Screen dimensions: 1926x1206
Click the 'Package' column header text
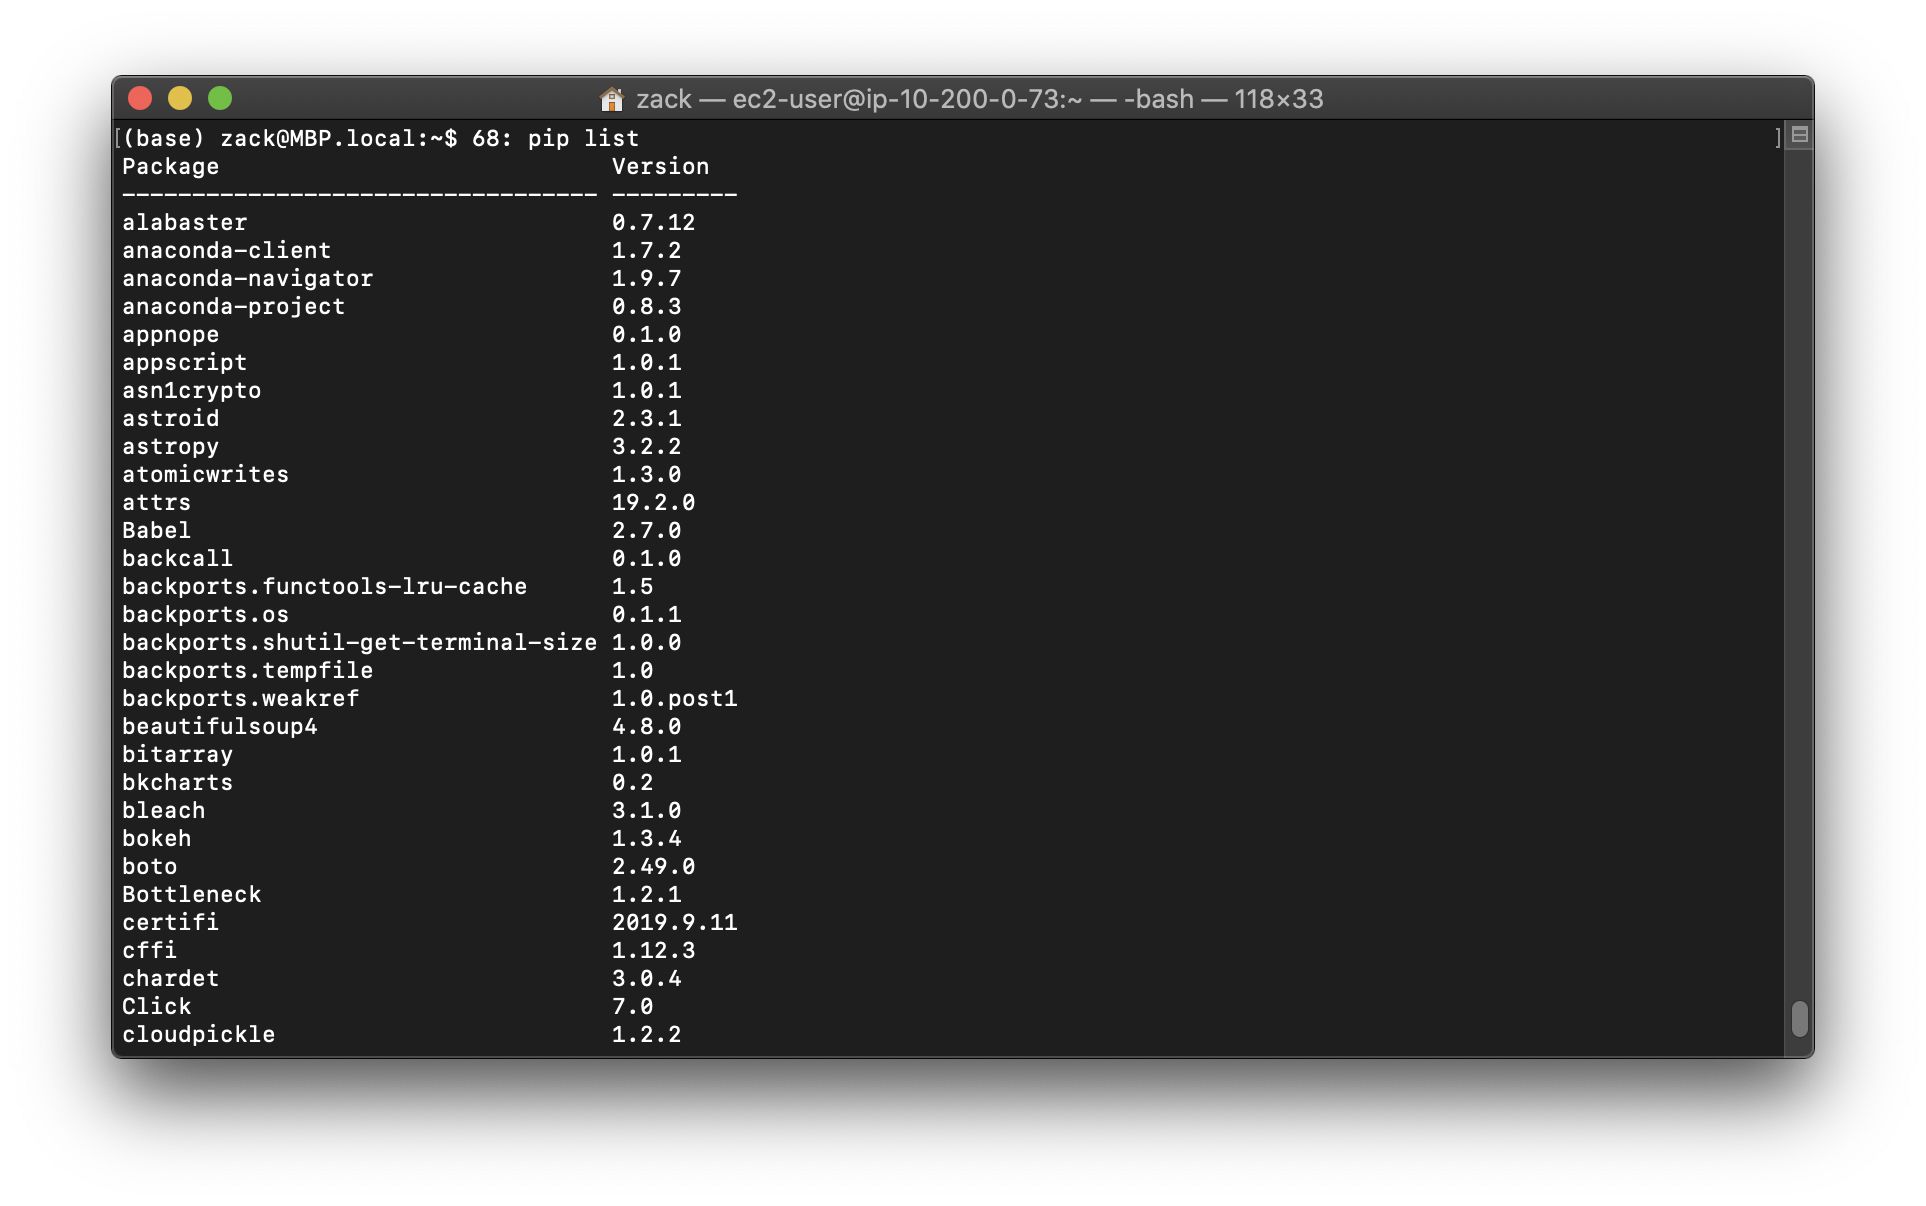point(170,166)
